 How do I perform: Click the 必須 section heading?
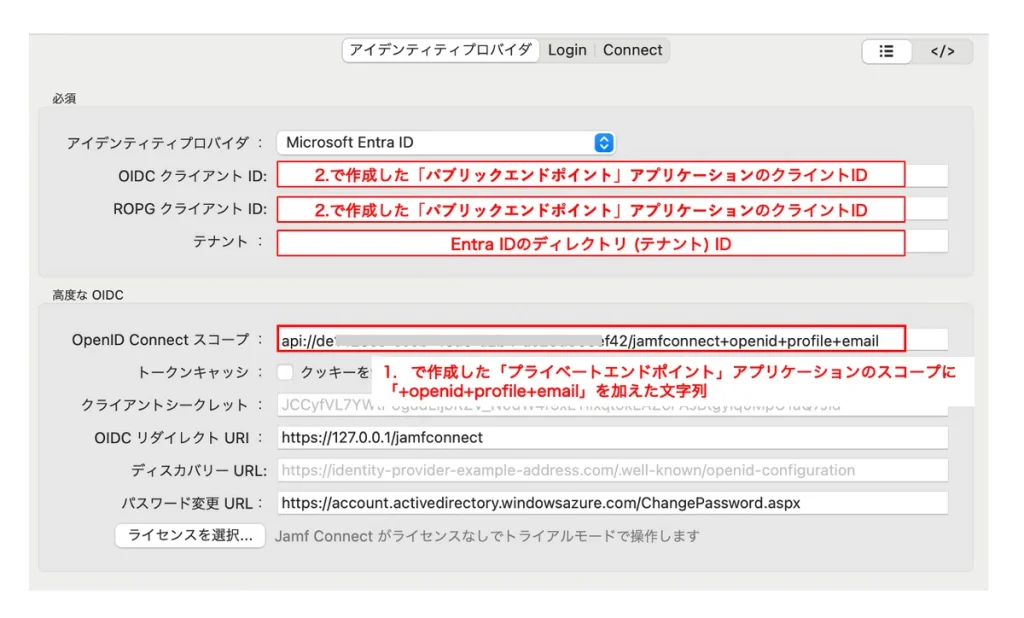65,99
